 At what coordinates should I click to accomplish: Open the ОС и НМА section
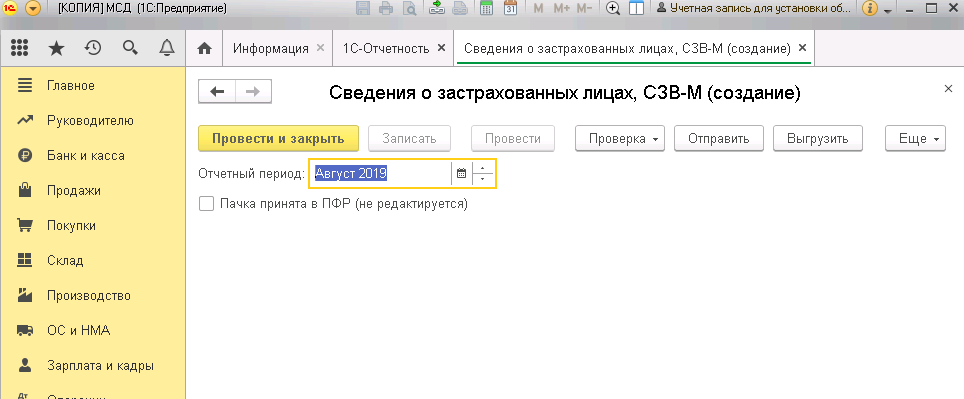[92, 331]
